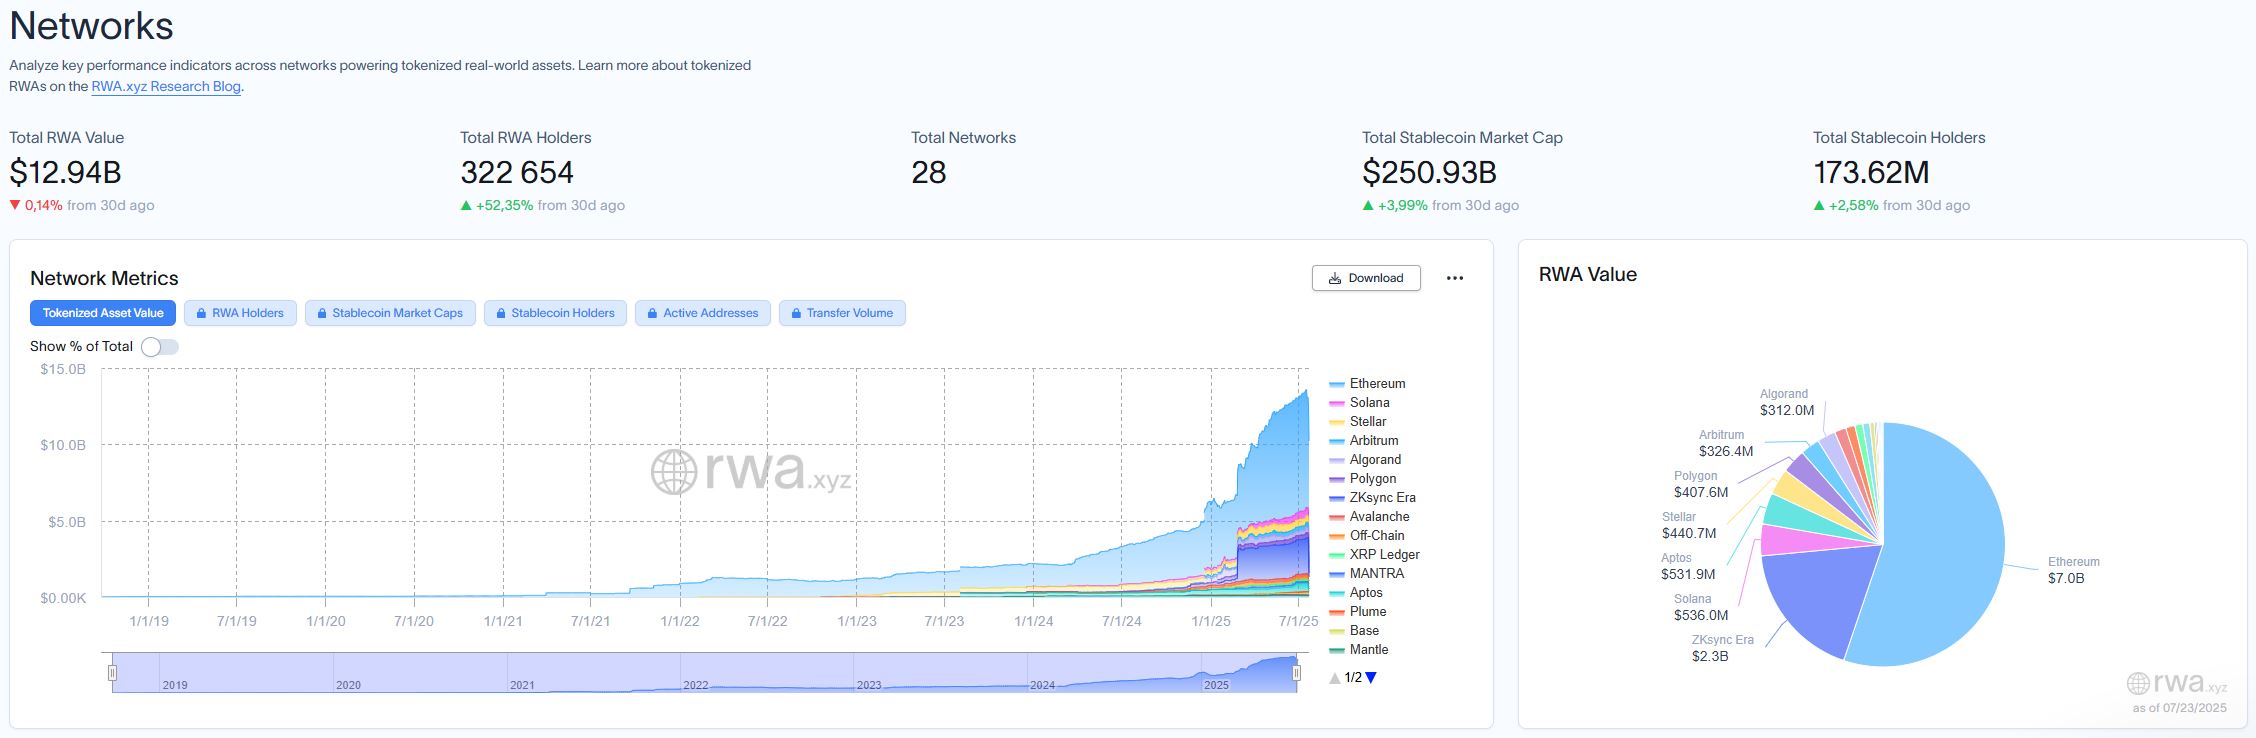Open the RWA.xyz Research Blog link
The height and width of the screenshot is (738, 2256).
(166, 86)
